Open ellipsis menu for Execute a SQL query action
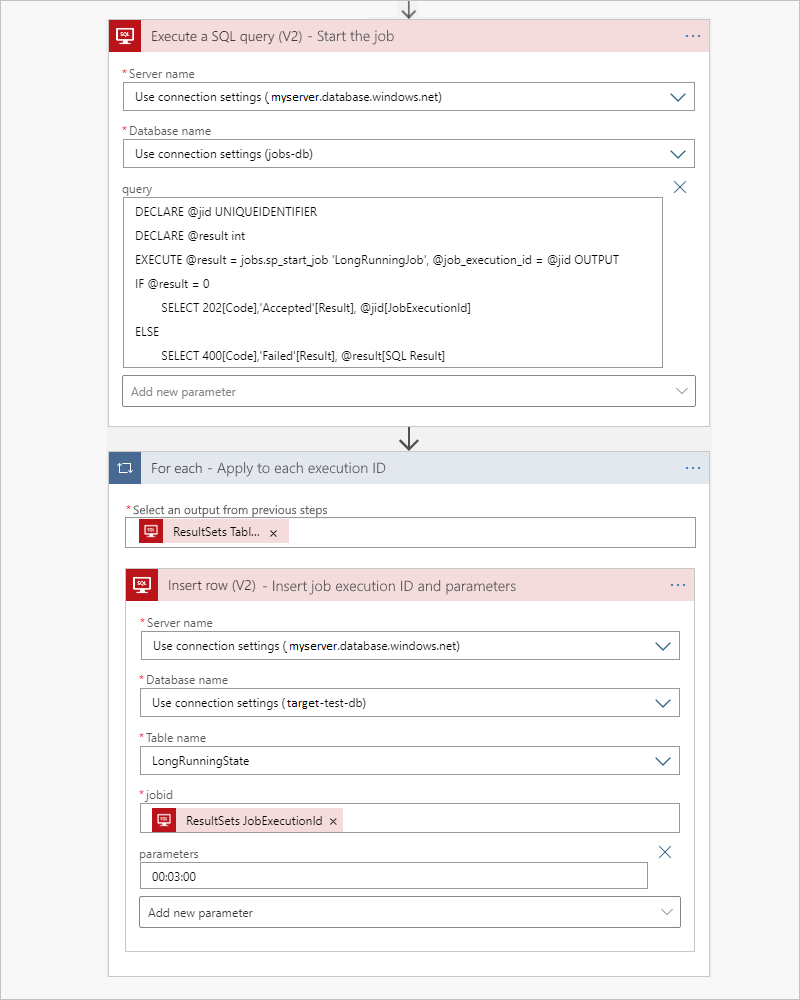Screen dimensions: 800x1000 [693, 36]
